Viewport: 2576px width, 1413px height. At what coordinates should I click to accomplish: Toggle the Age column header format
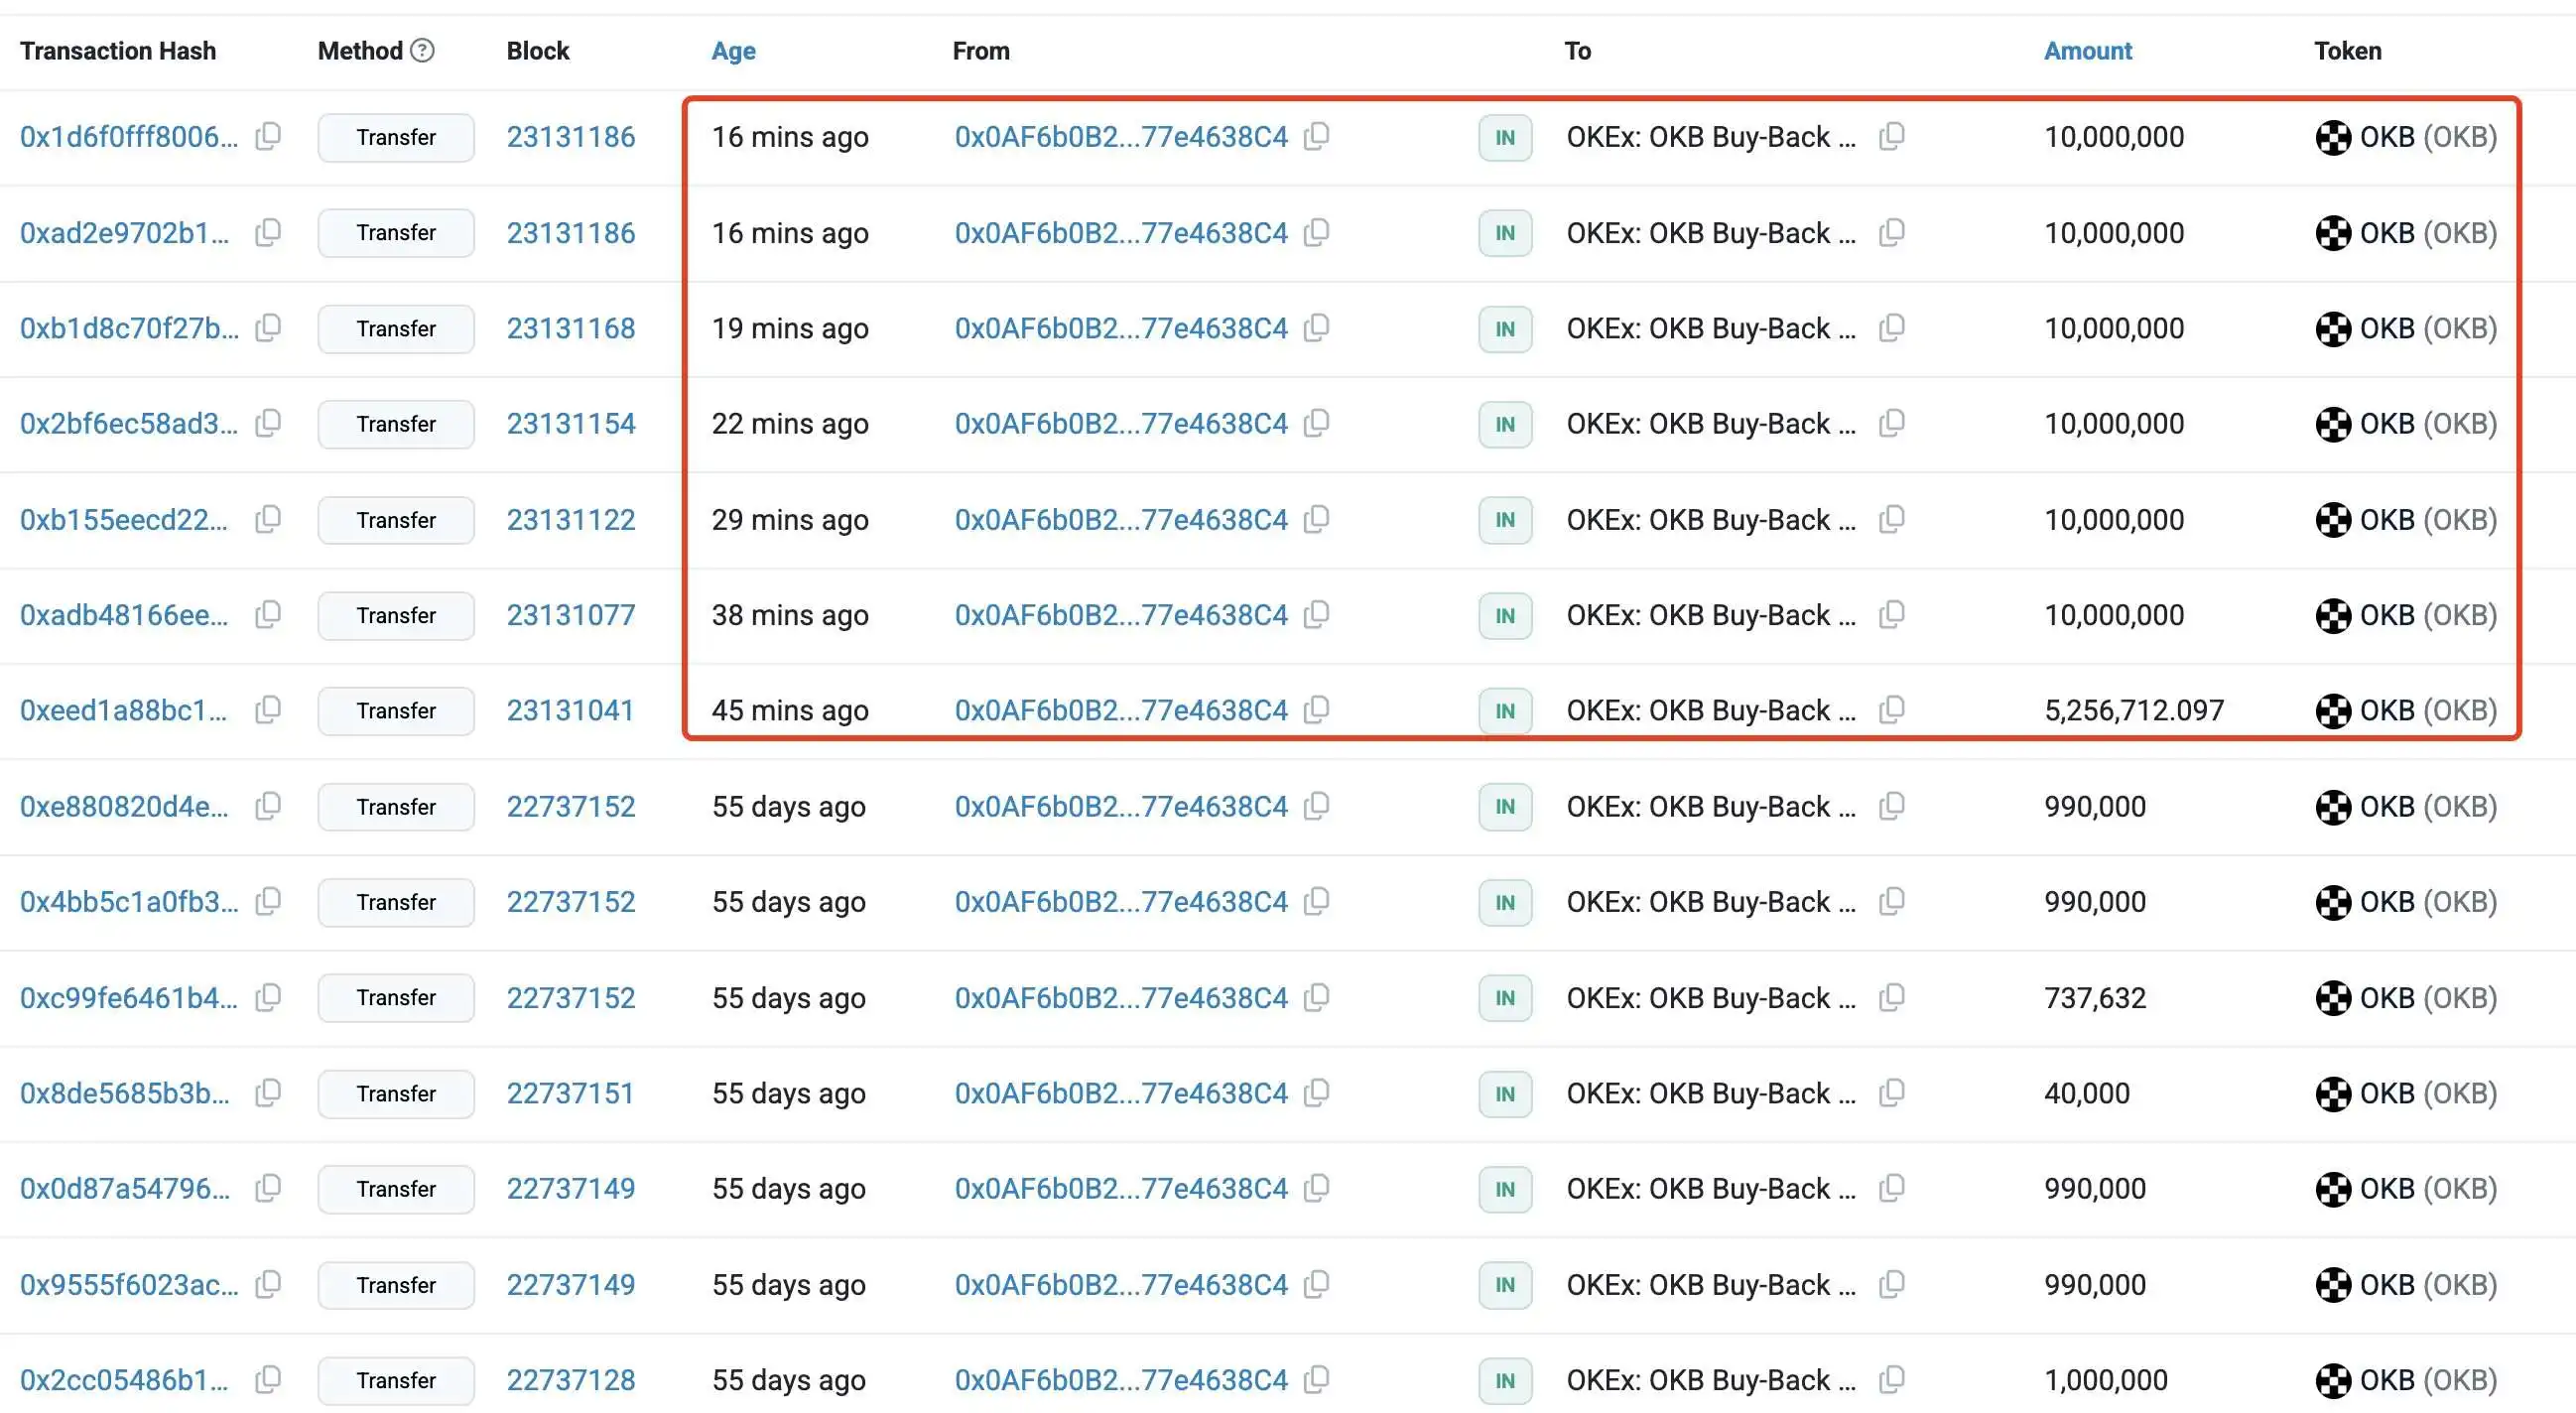pyautogui.click(x=733, y=51)
